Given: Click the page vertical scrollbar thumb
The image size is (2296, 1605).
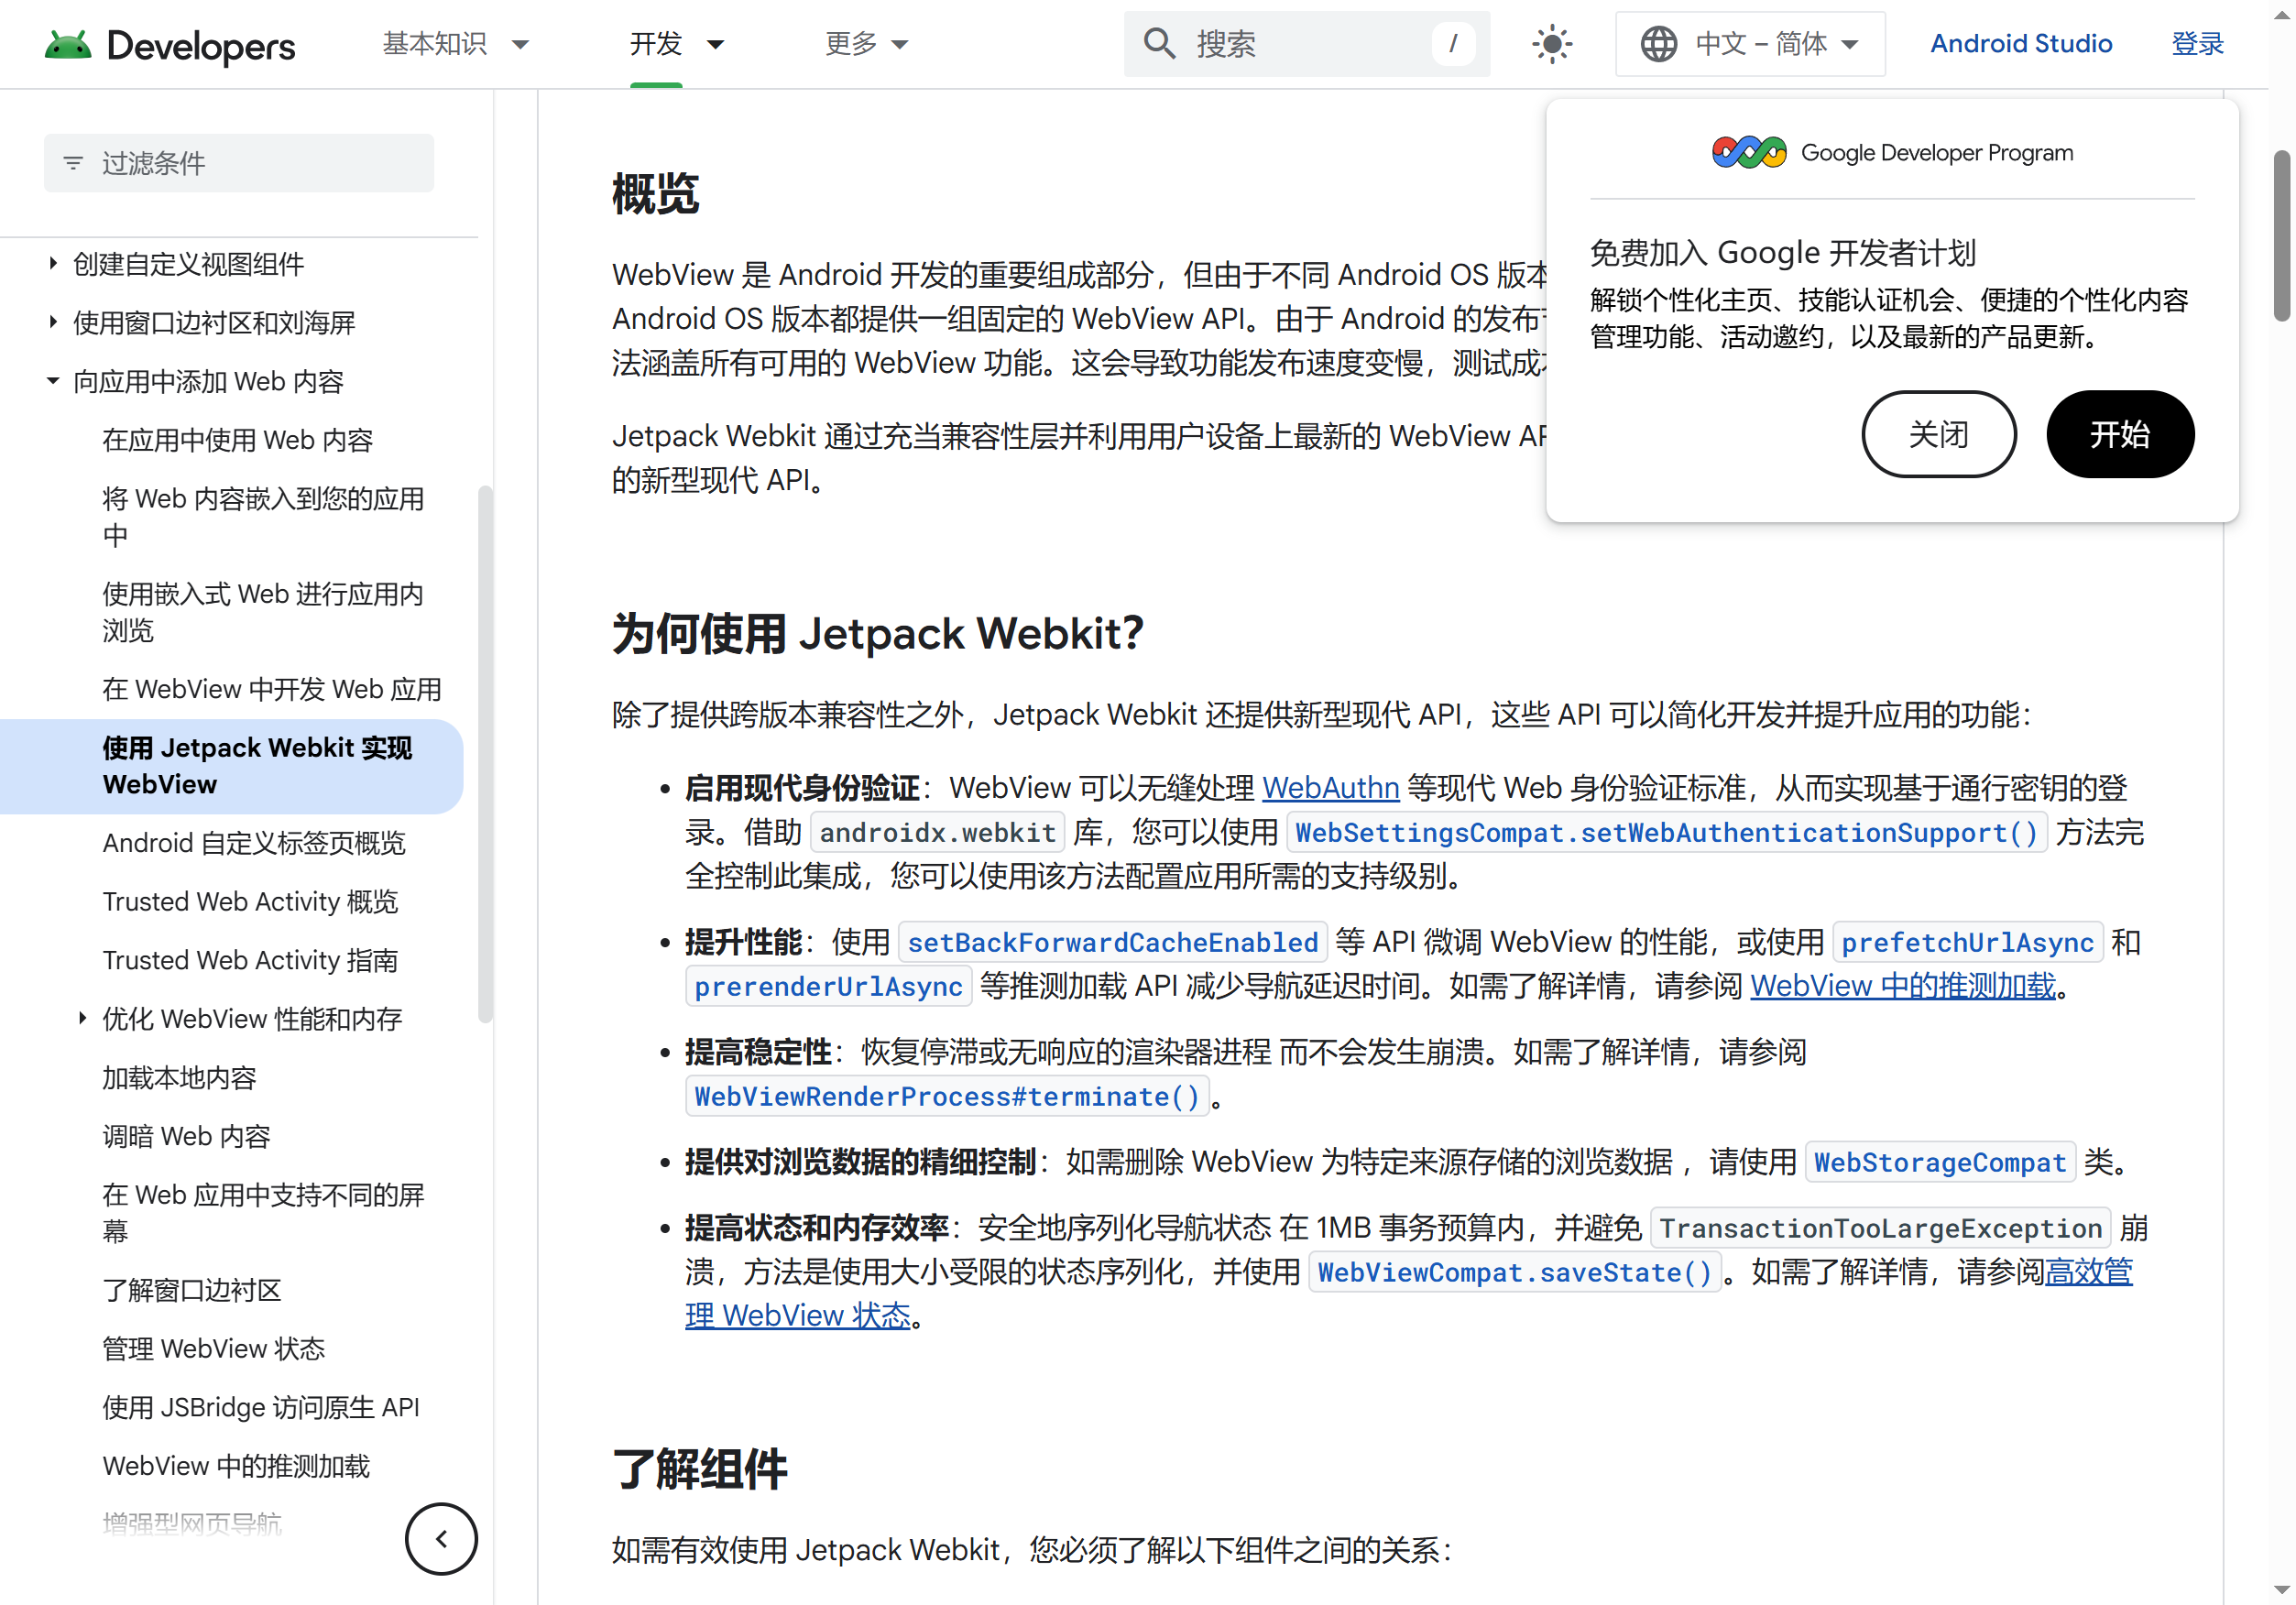Looking at the screenshot, I should [x=2281, y=235].
